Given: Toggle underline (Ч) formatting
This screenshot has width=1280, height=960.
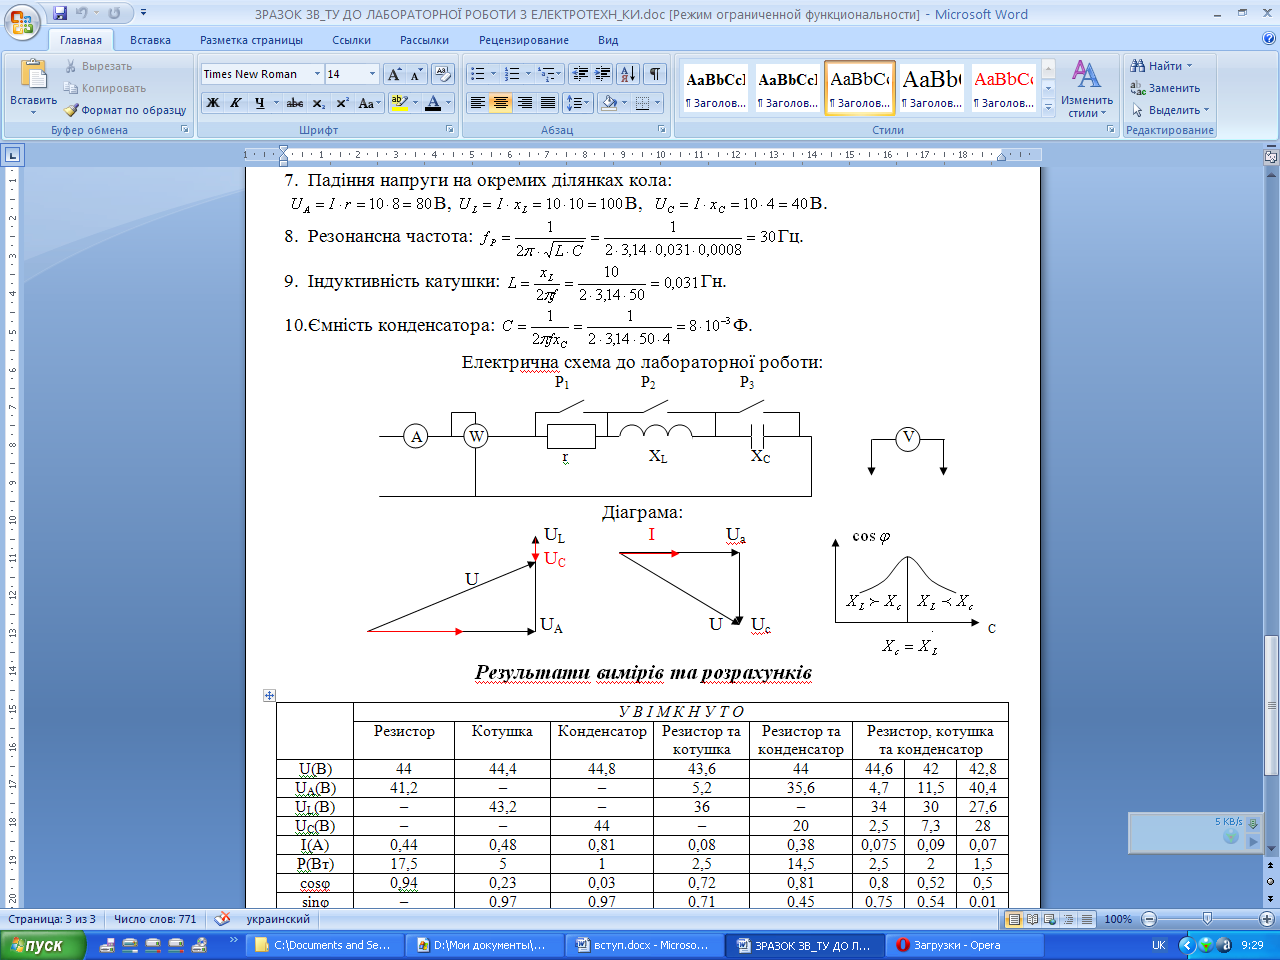Looking at the screenshot, I should 260,102.
